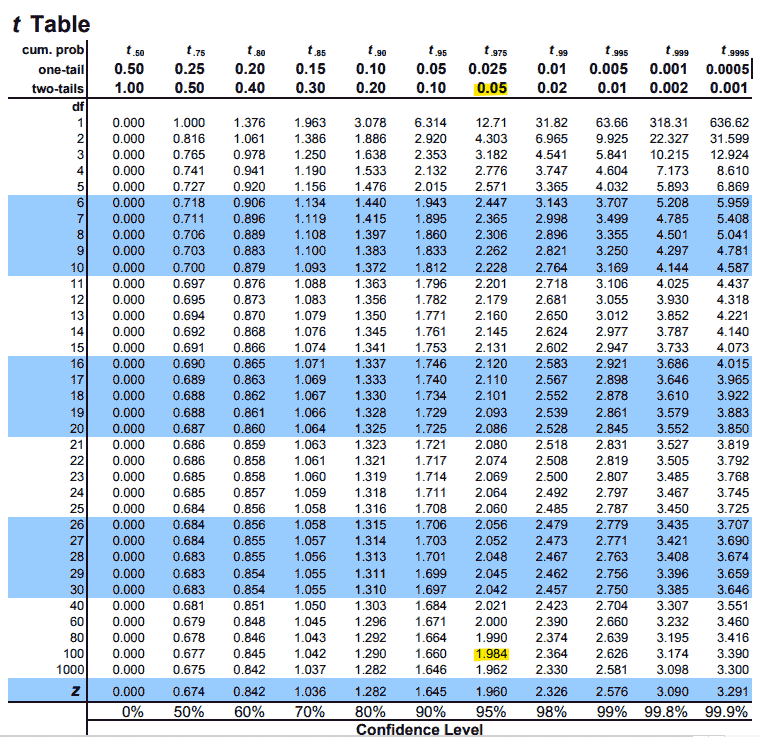Select value 4.015 in df 16 row
Screen dimensions: 761x737
[x=733, y=364]
